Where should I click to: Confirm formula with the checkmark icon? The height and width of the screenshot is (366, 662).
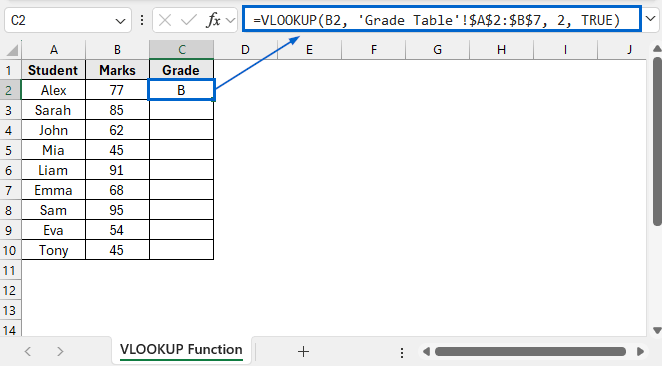tap(188, 20)
